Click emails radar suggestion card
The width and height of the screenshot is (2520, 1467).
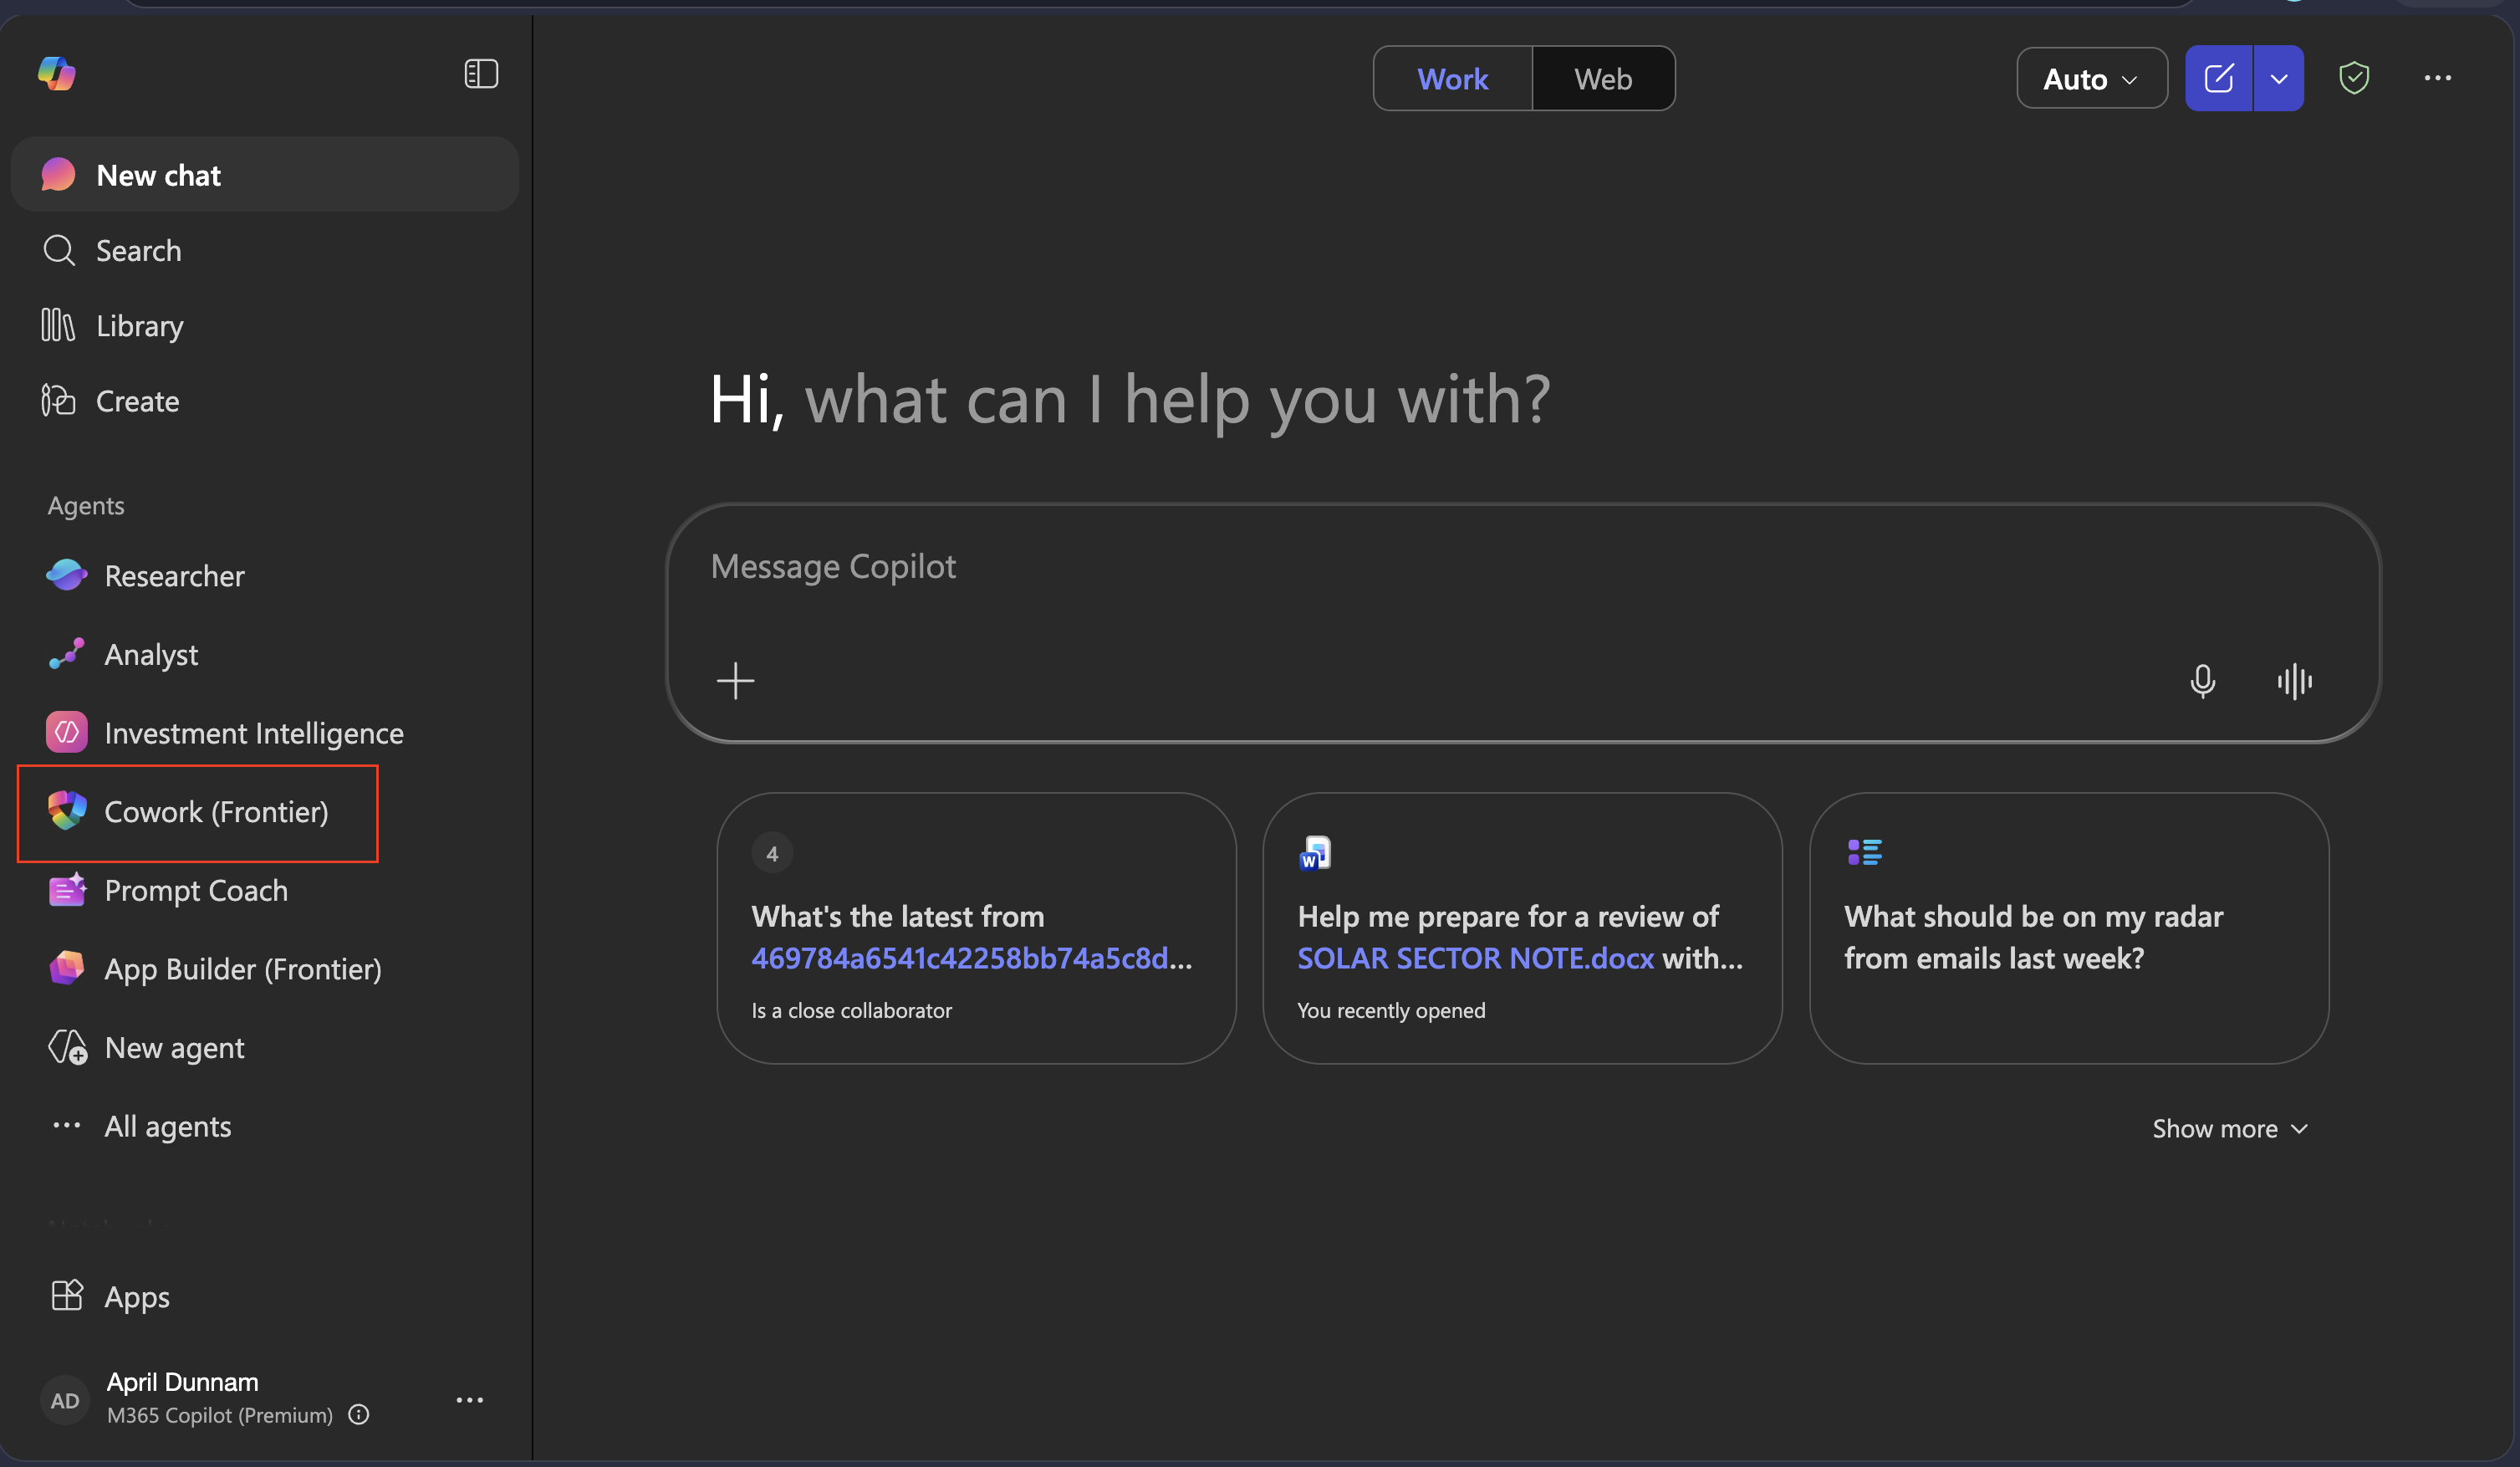[2068, 928]
